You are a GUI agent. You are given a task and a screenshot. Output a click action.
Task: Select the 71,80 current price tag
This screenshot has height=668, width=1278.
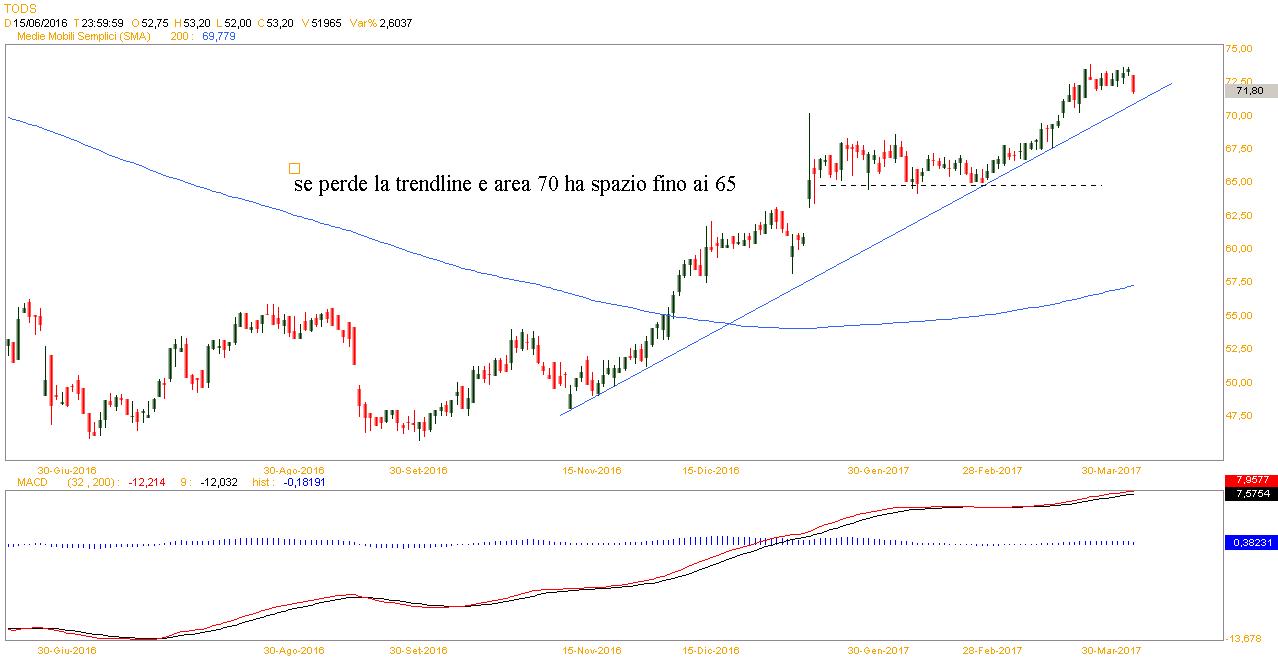(x=1250, y=91)
